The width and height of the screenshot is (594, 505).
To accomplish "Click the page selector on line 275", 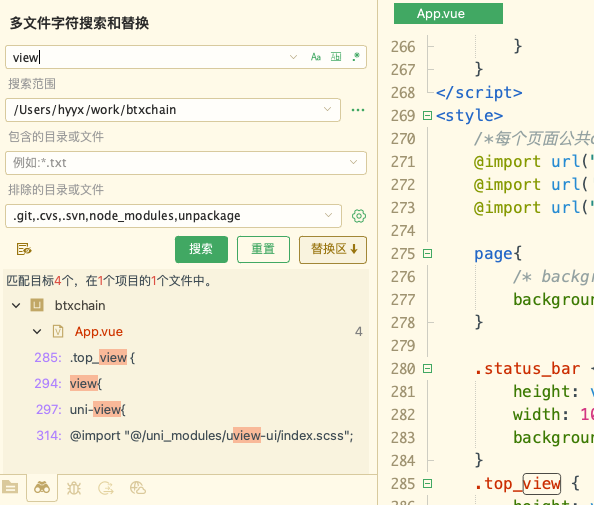I will click(494, 254).
